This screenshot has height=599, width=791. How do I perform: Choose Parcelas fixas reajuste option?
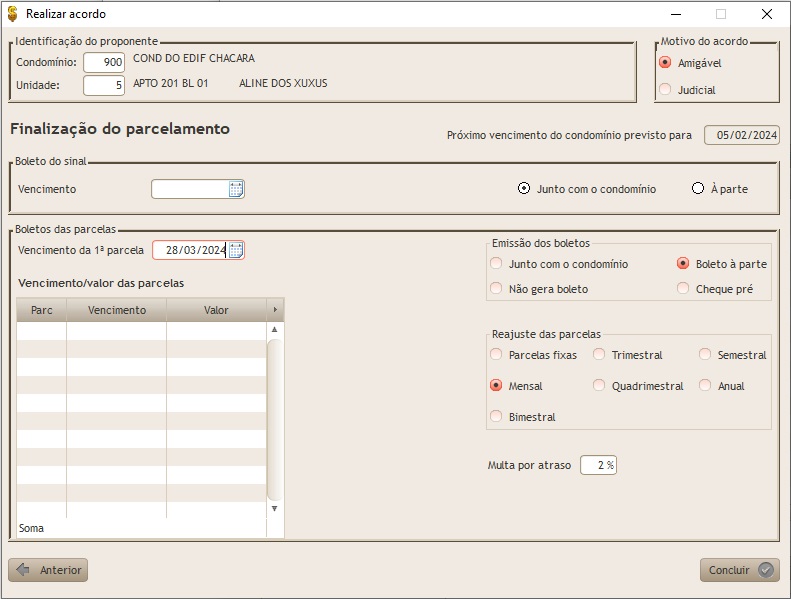pyautogui.click(x=497, y=355)
